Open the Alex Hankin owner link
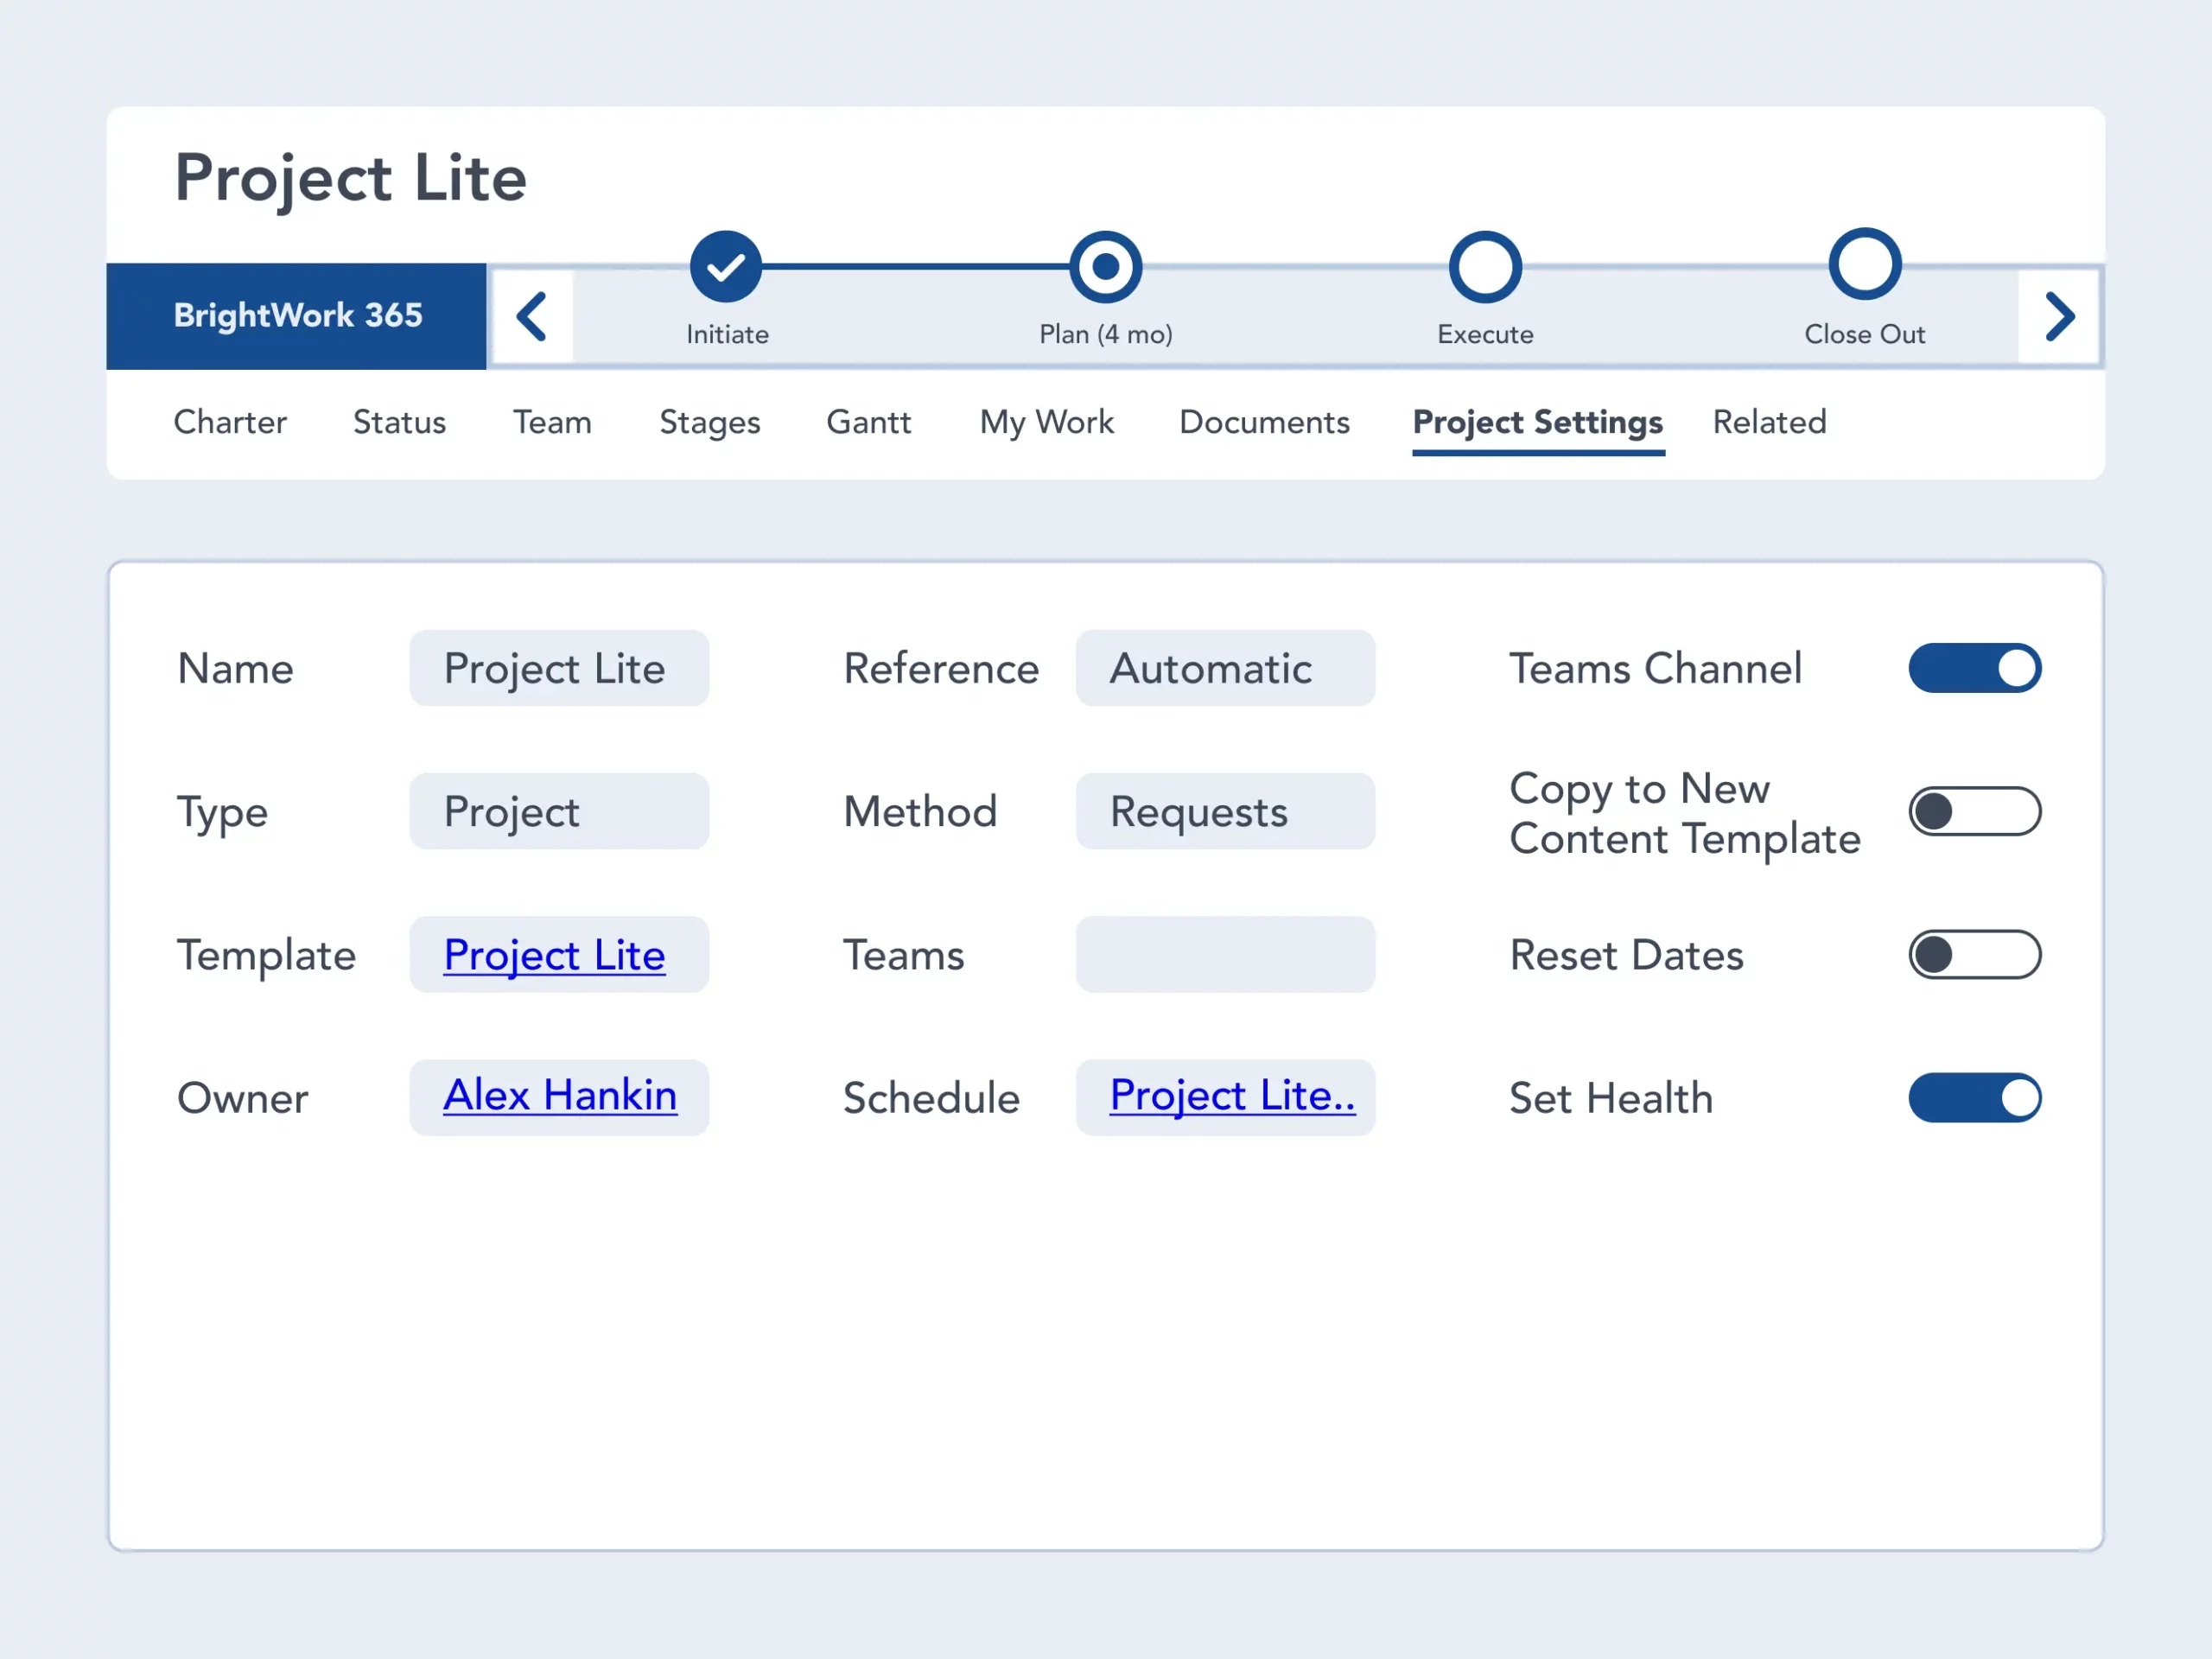 click(560, 1096)
